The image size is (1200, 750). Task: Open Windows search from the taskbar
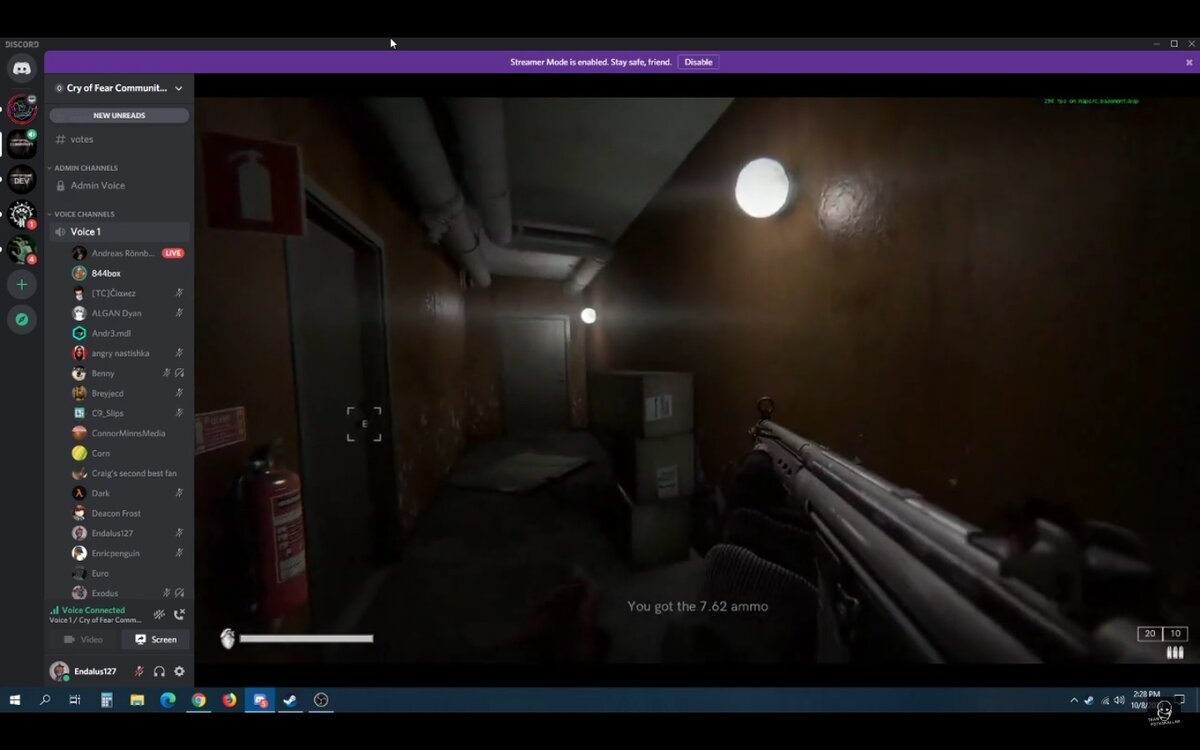45,700
